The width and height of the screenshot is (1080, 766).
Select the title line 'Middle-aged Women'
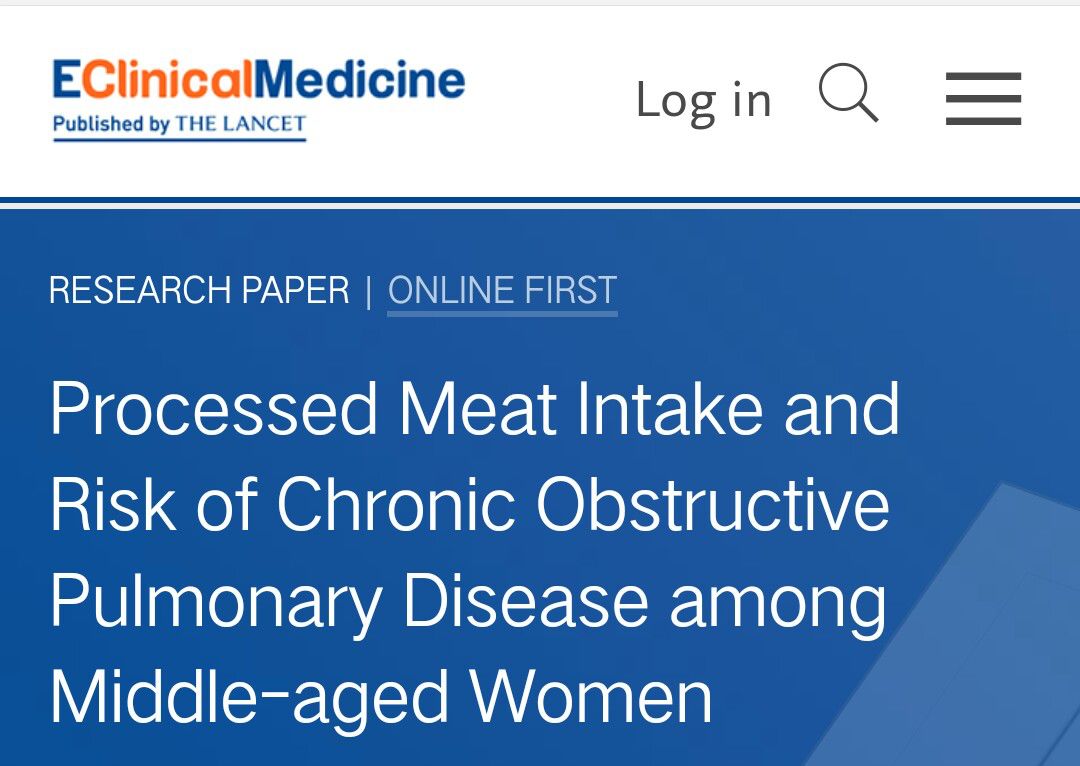tap(381, 697)
